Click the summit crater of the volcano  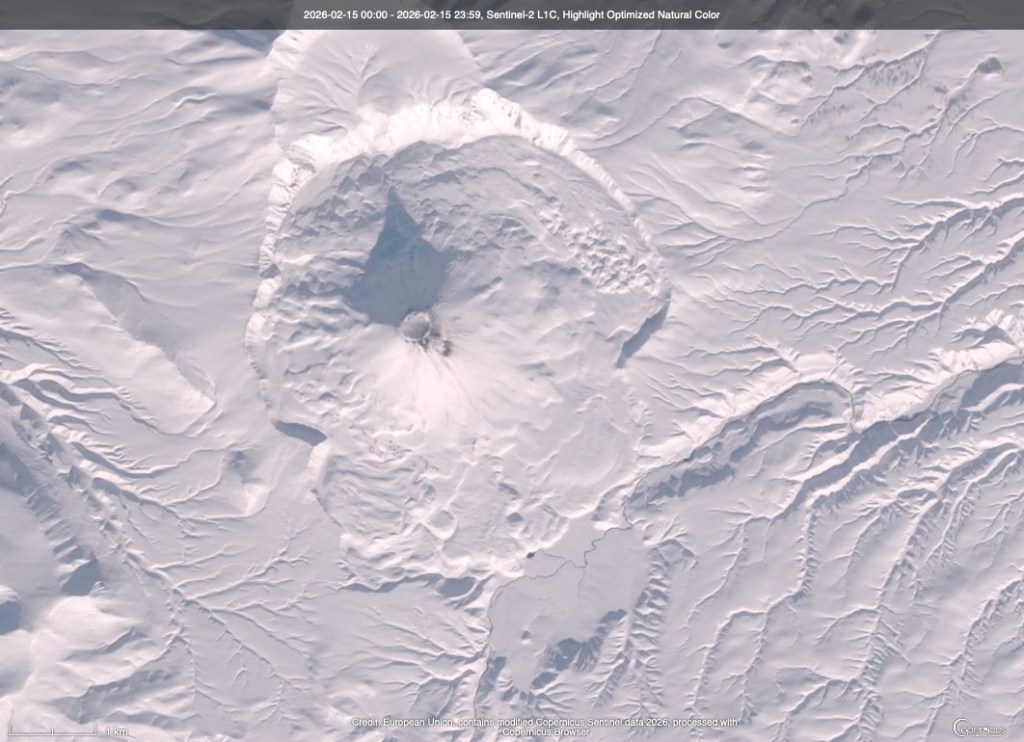coord(416,326)
